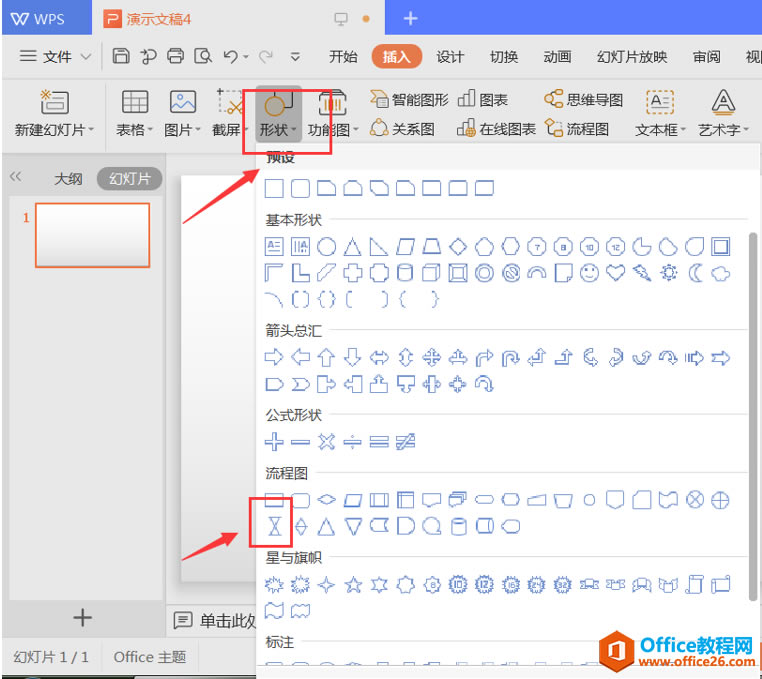Click the WPS home tab
Screen dimensions: 762x679
pos(47,18)
